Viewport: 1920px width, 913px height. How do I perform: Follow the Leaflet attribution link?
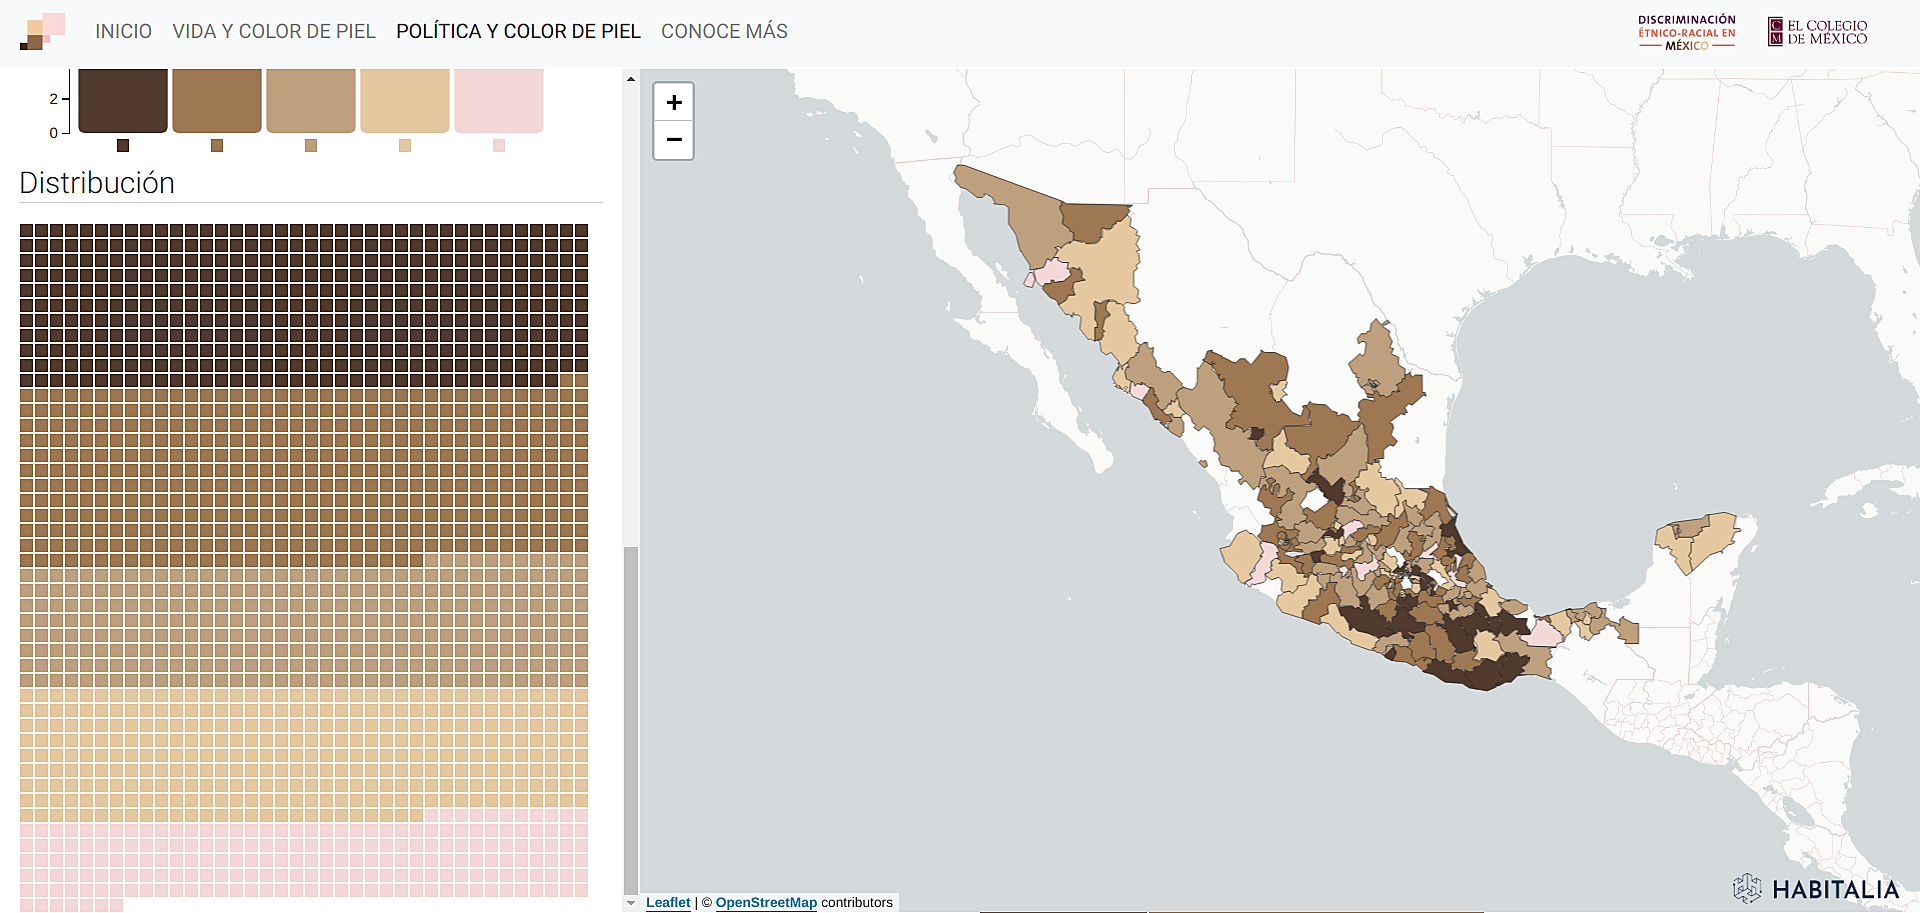point(668,902)
